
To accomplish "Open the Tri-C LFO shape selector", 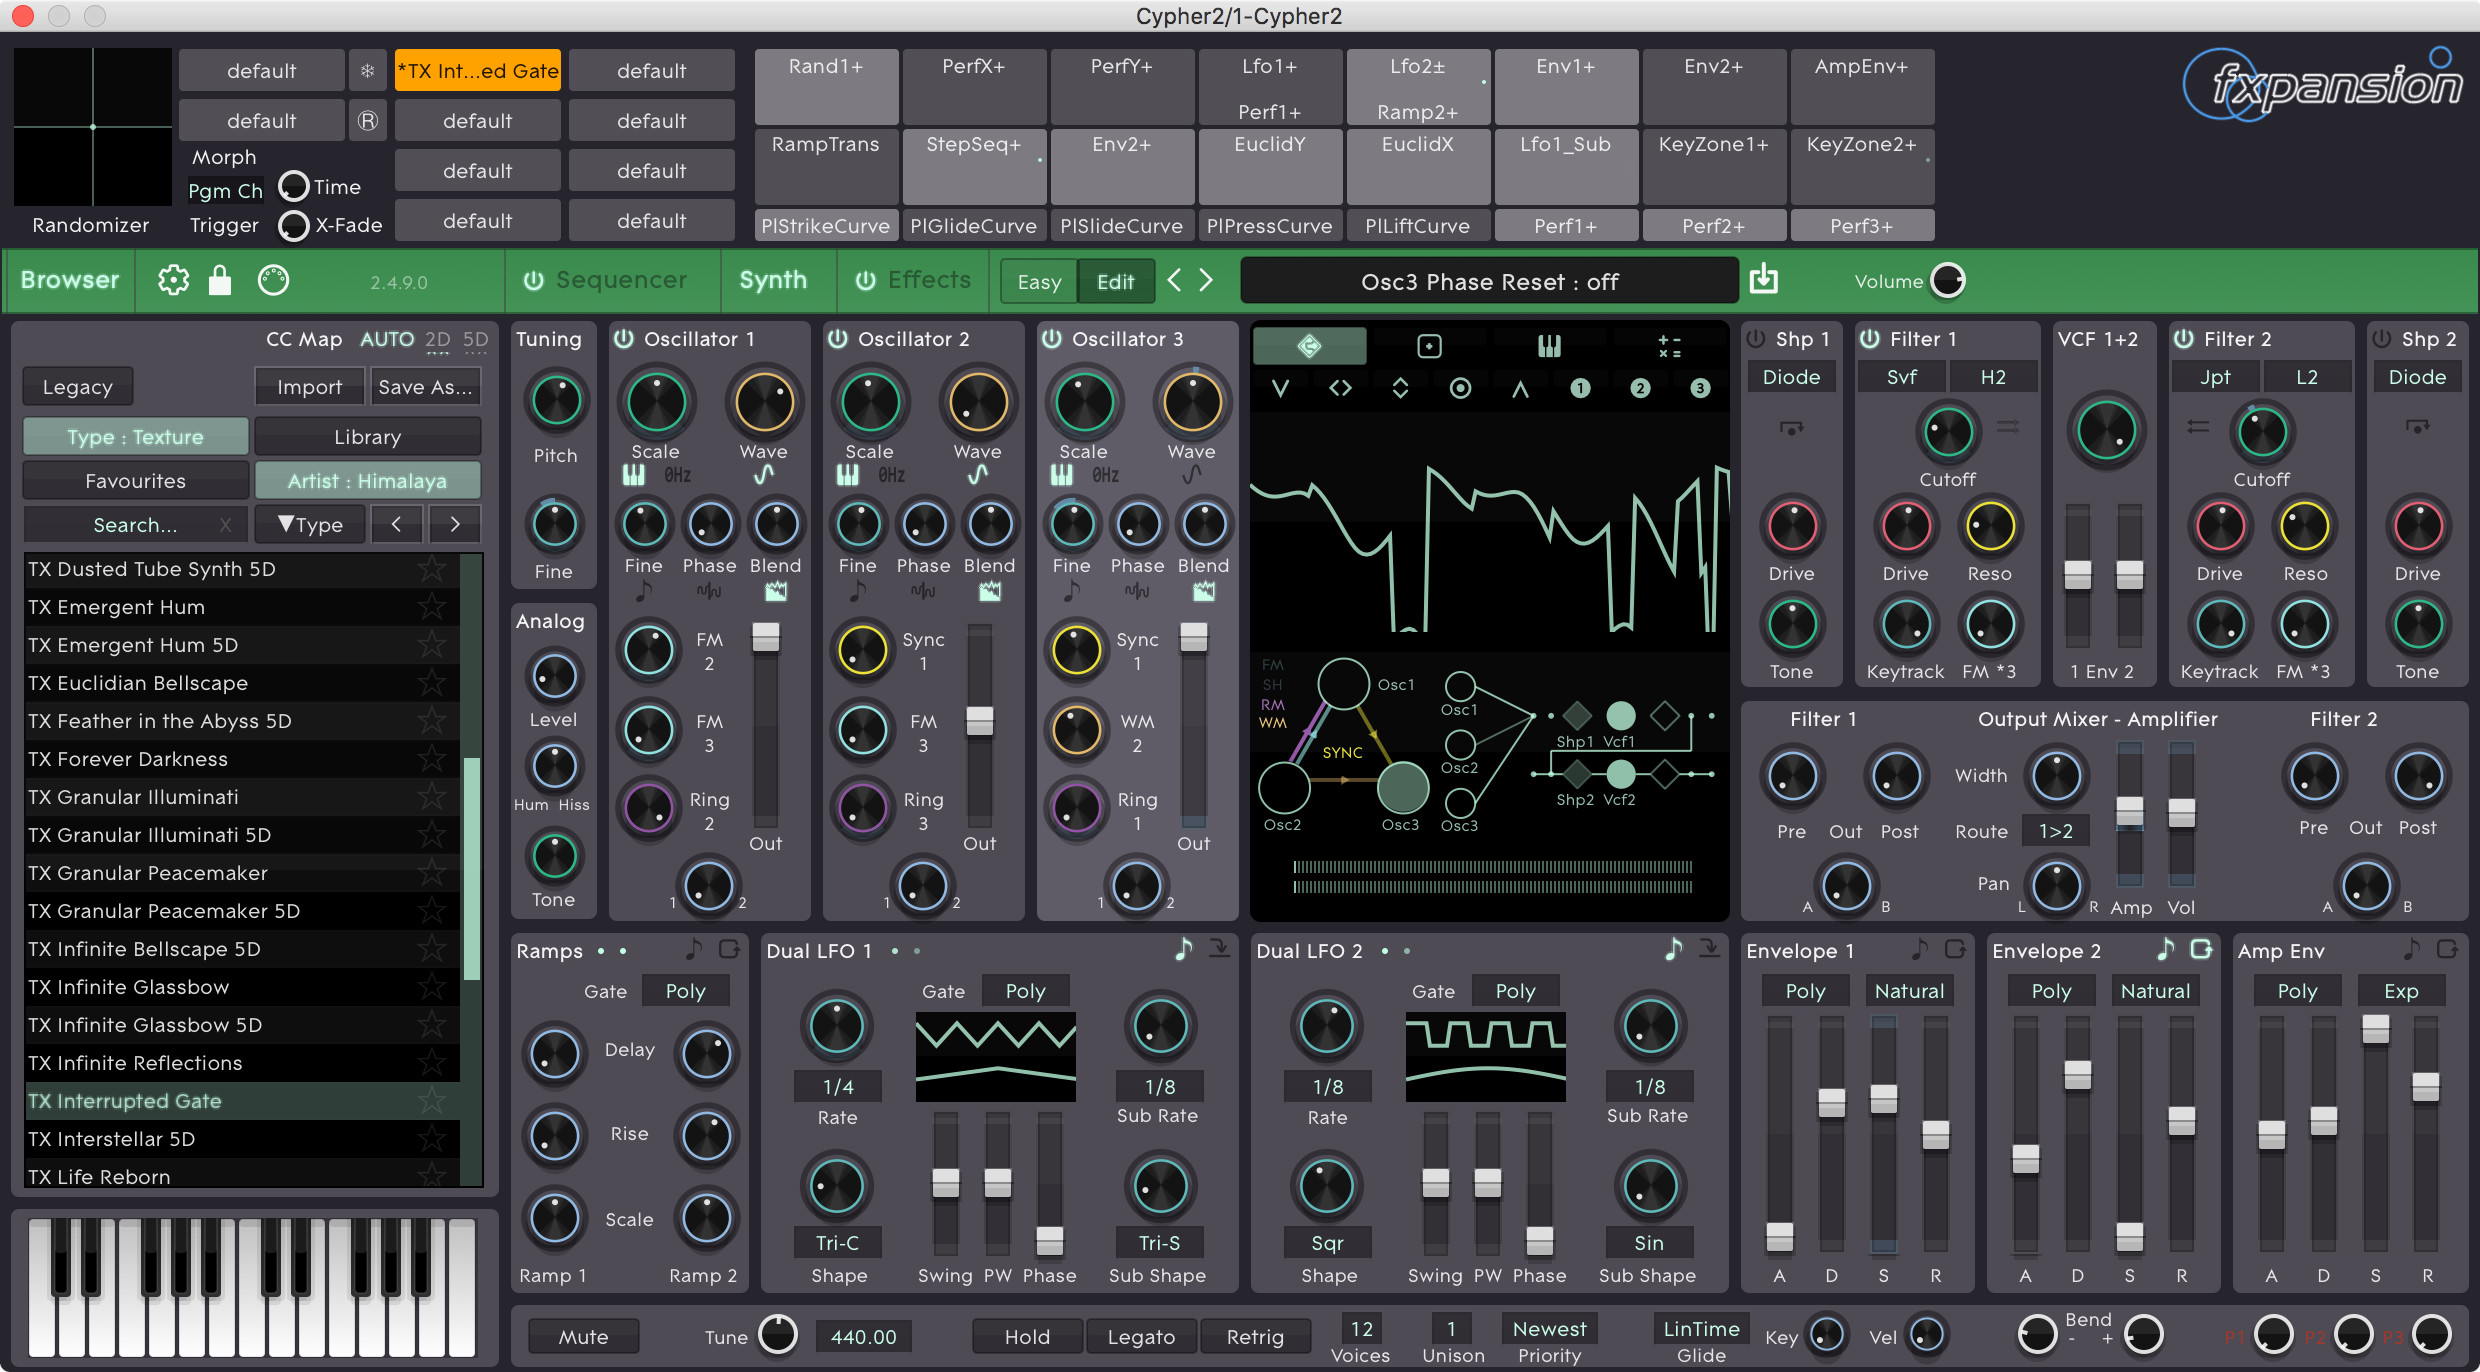I will tap(837, 1243).
